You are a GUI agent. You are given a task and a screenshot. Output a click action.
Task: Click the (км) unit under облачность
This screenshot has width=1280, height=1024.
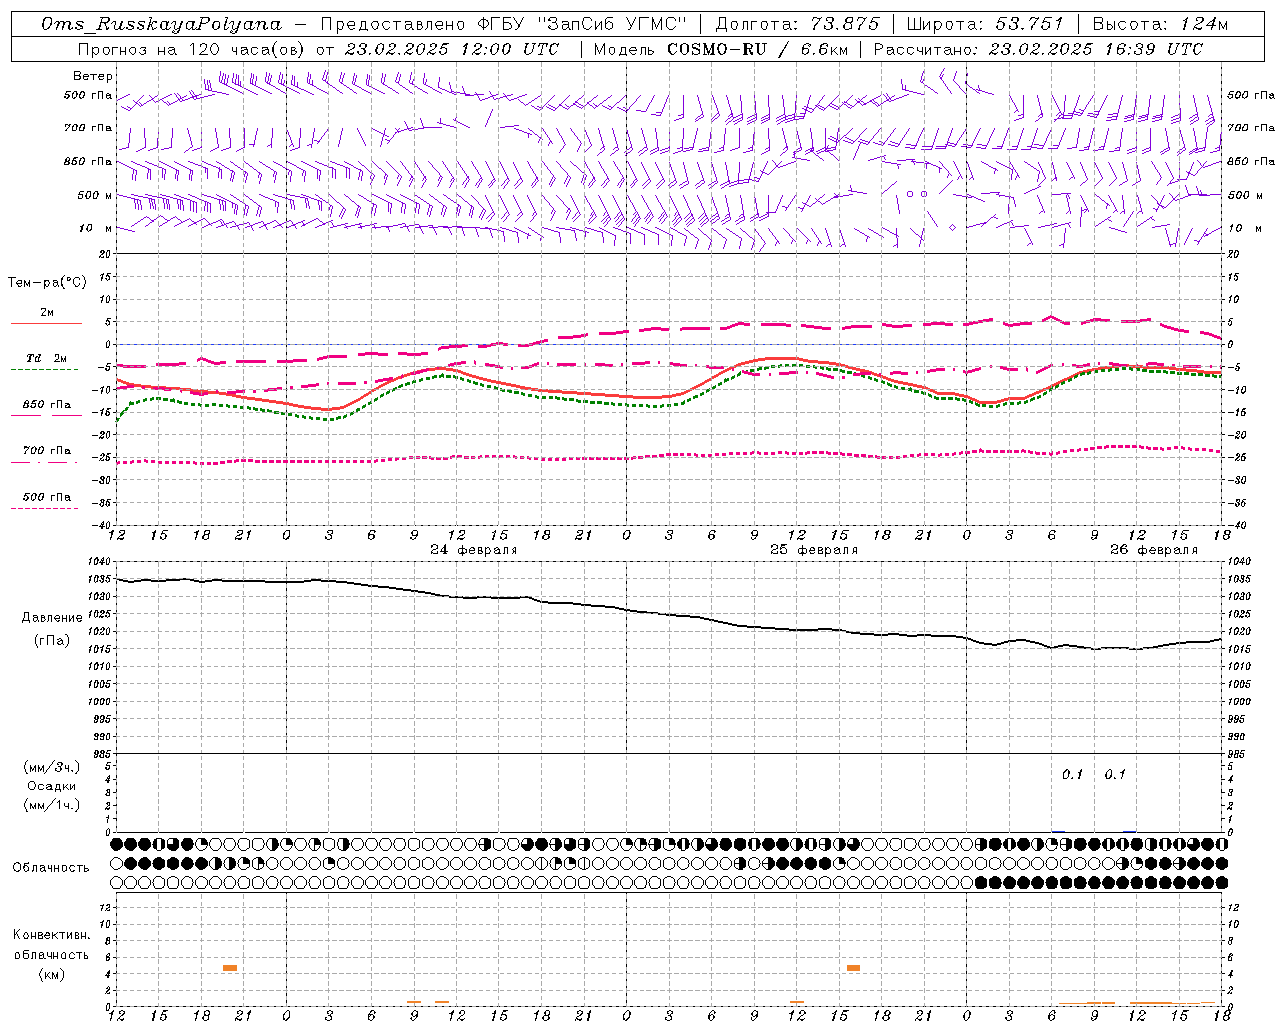click(x=51, y=974)
